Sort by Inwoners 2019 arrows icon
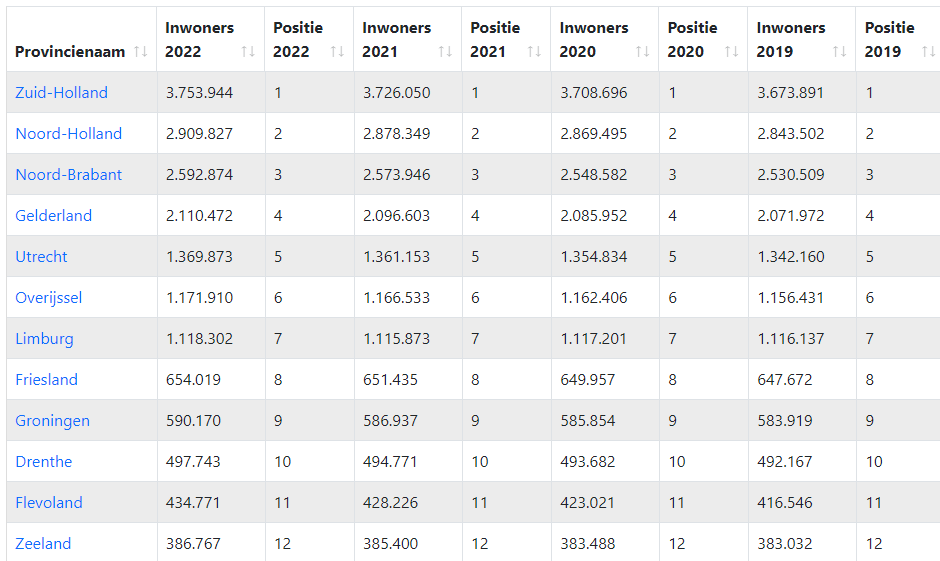Screen dimensions: 940x561 click(x=839, y=52)
